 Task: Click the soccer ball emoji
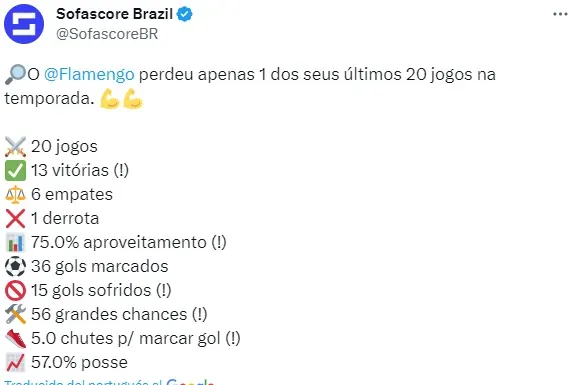point(15,266)
